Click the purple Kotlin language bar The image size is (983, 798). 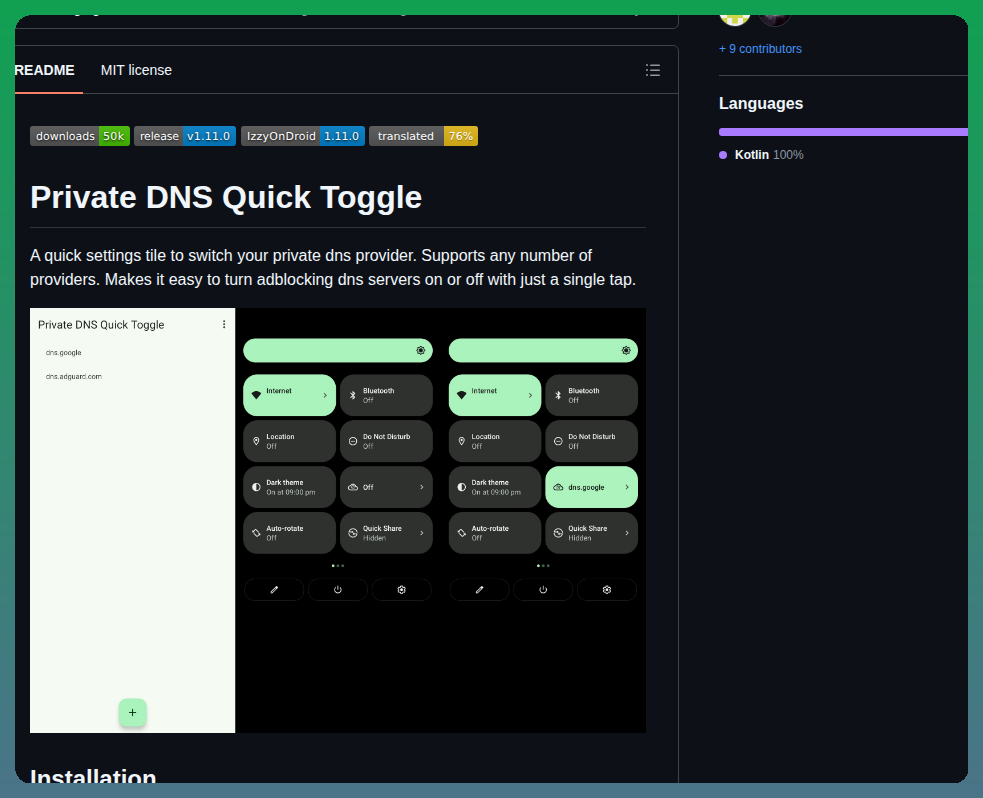coord(843,132)
